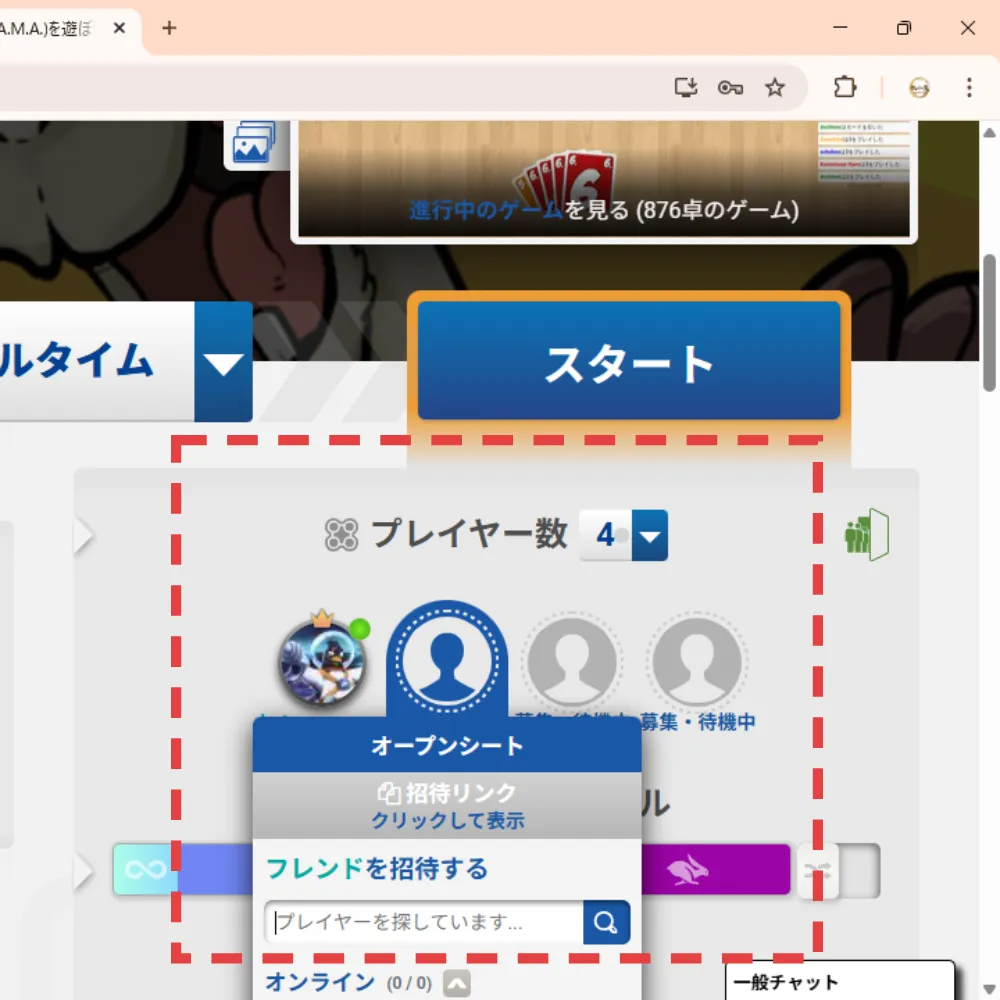Collapse the オンライン friends list
This screenshot has height=1000, width=1000.
[456, 983]
